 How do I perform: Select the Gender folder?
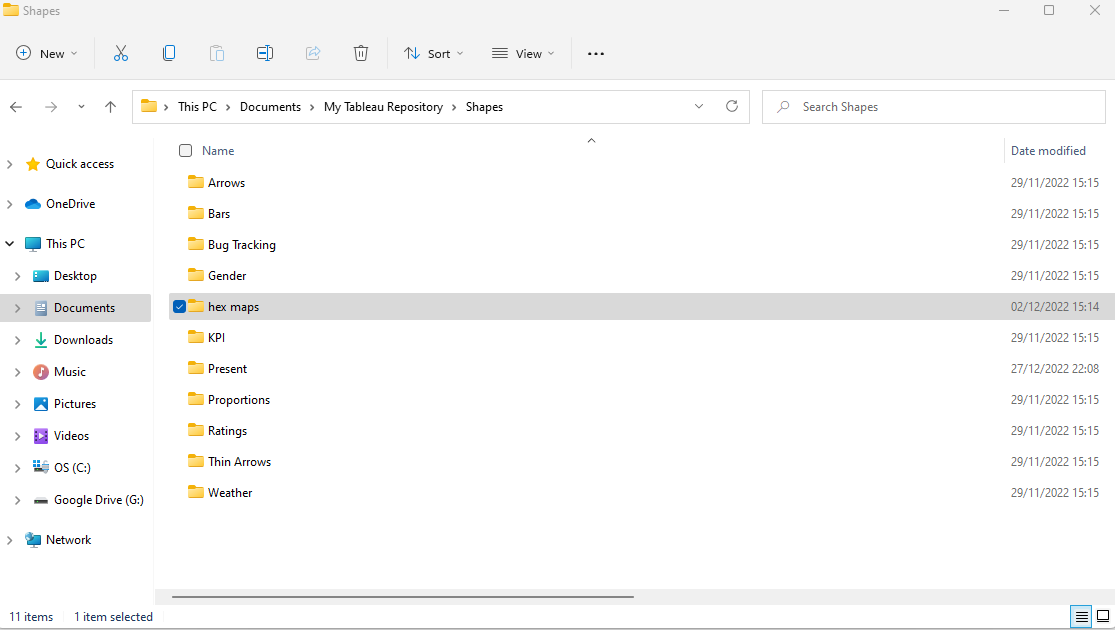tap(227, 275)
